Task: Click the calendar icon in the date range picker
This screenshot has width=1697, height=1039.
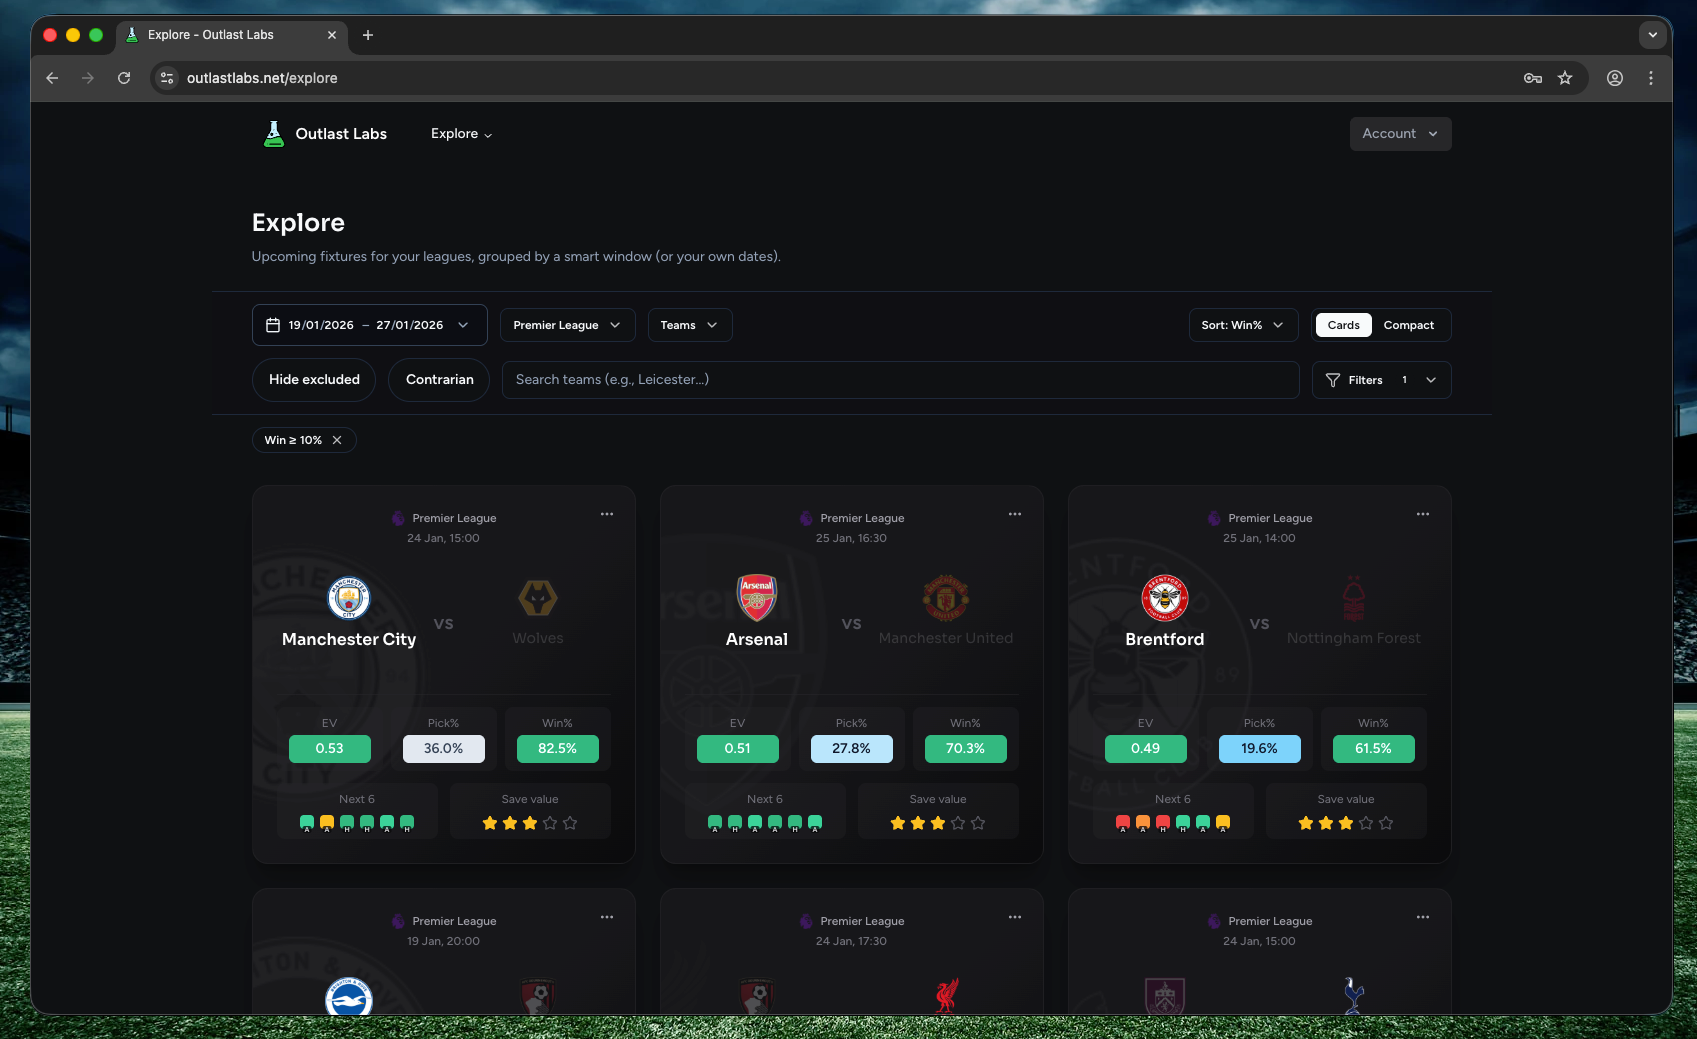Action: [x=273, y=324]
